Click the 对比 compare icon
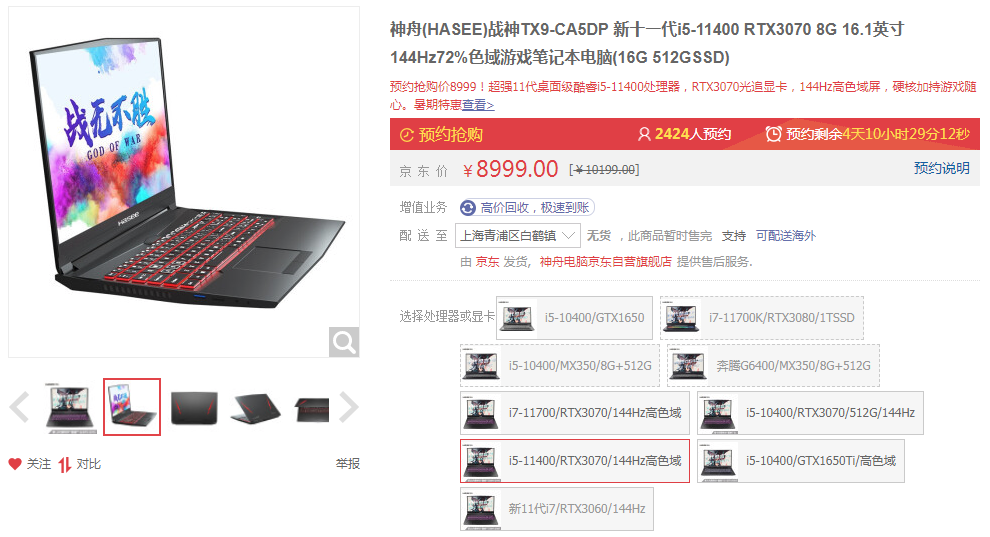This screenshot has width=990, height=537. tap(64, 464)
